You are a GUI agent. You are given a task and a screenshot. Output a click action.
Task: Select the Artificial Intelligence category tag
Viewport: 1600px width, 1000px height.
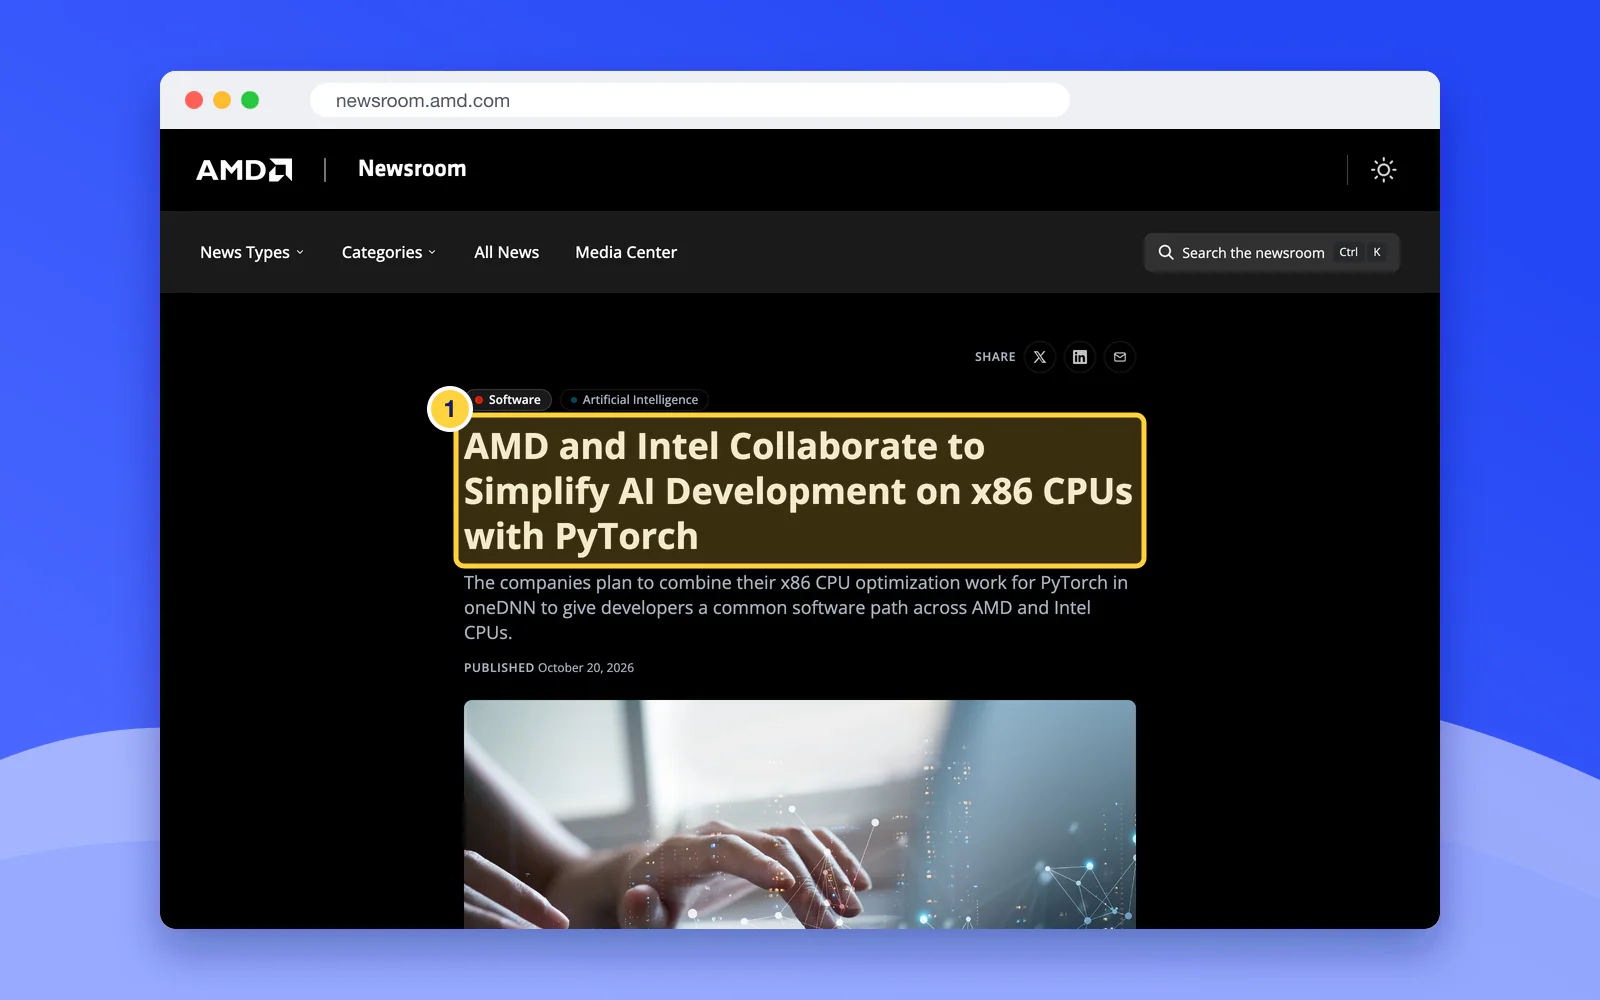click(634, 400)
